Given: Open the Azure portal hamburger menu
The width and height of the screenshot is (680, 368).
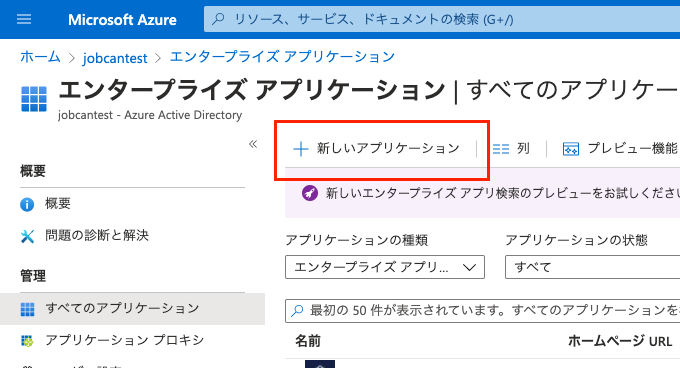Looking at the screenshot, I should coord(24,19).
